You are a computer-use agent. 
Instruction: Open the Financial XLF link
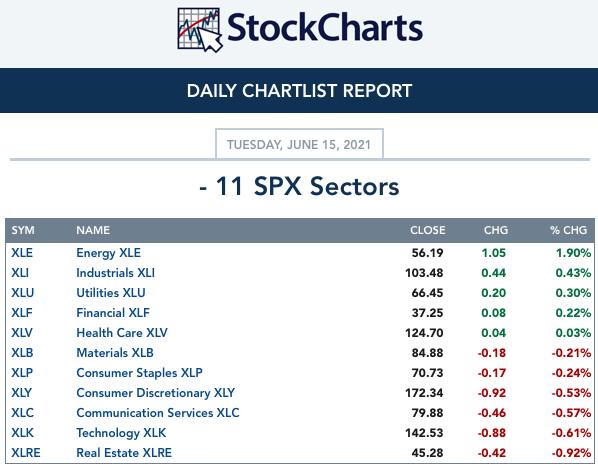[113, 313]
